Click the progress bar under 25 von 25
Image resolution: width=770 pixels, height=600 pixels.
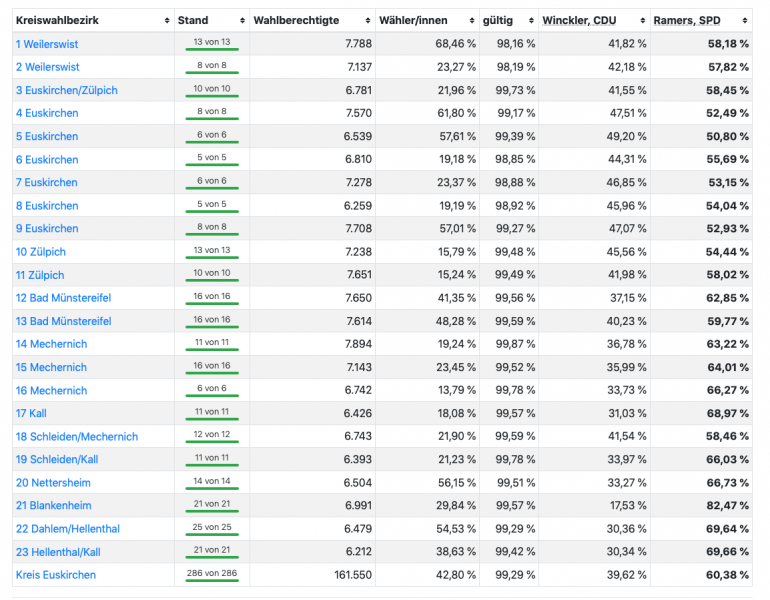pyautogui.click(x=212, y=536)
